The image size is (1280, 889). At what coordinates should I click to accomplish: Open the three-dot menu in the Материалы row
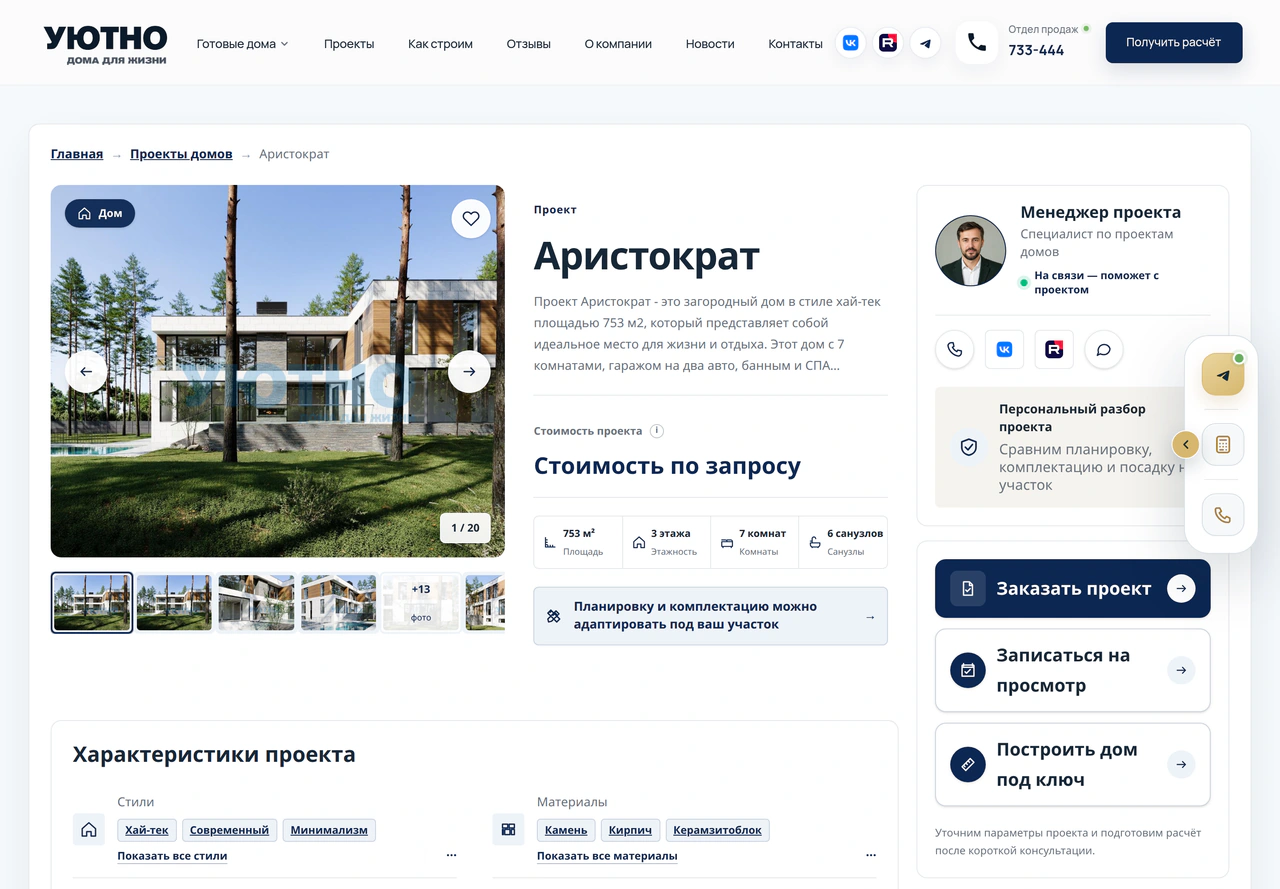pyautogui.click(x=871, y=856)
